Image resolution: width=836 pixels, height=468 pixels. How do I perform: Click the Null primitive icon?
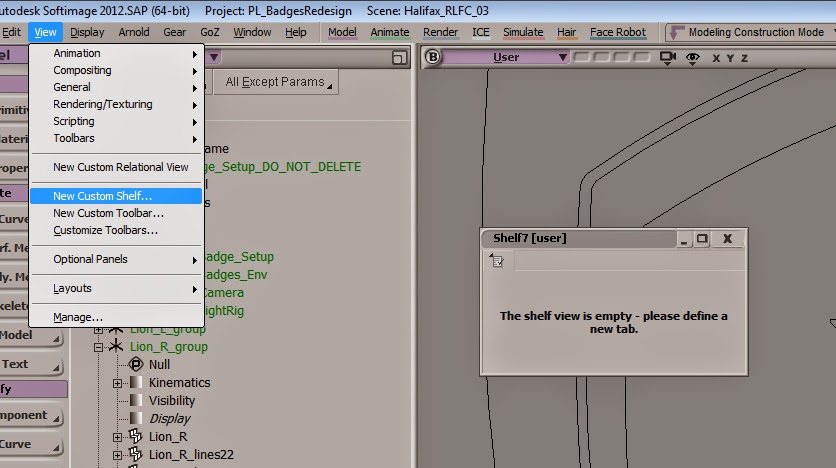(x=136, y=365)
